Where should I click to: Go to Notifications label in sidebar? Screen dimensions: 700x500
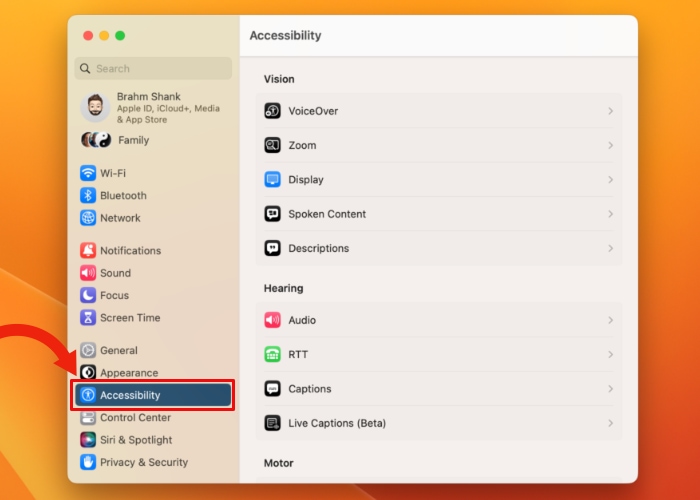click(x=130, y=250)
